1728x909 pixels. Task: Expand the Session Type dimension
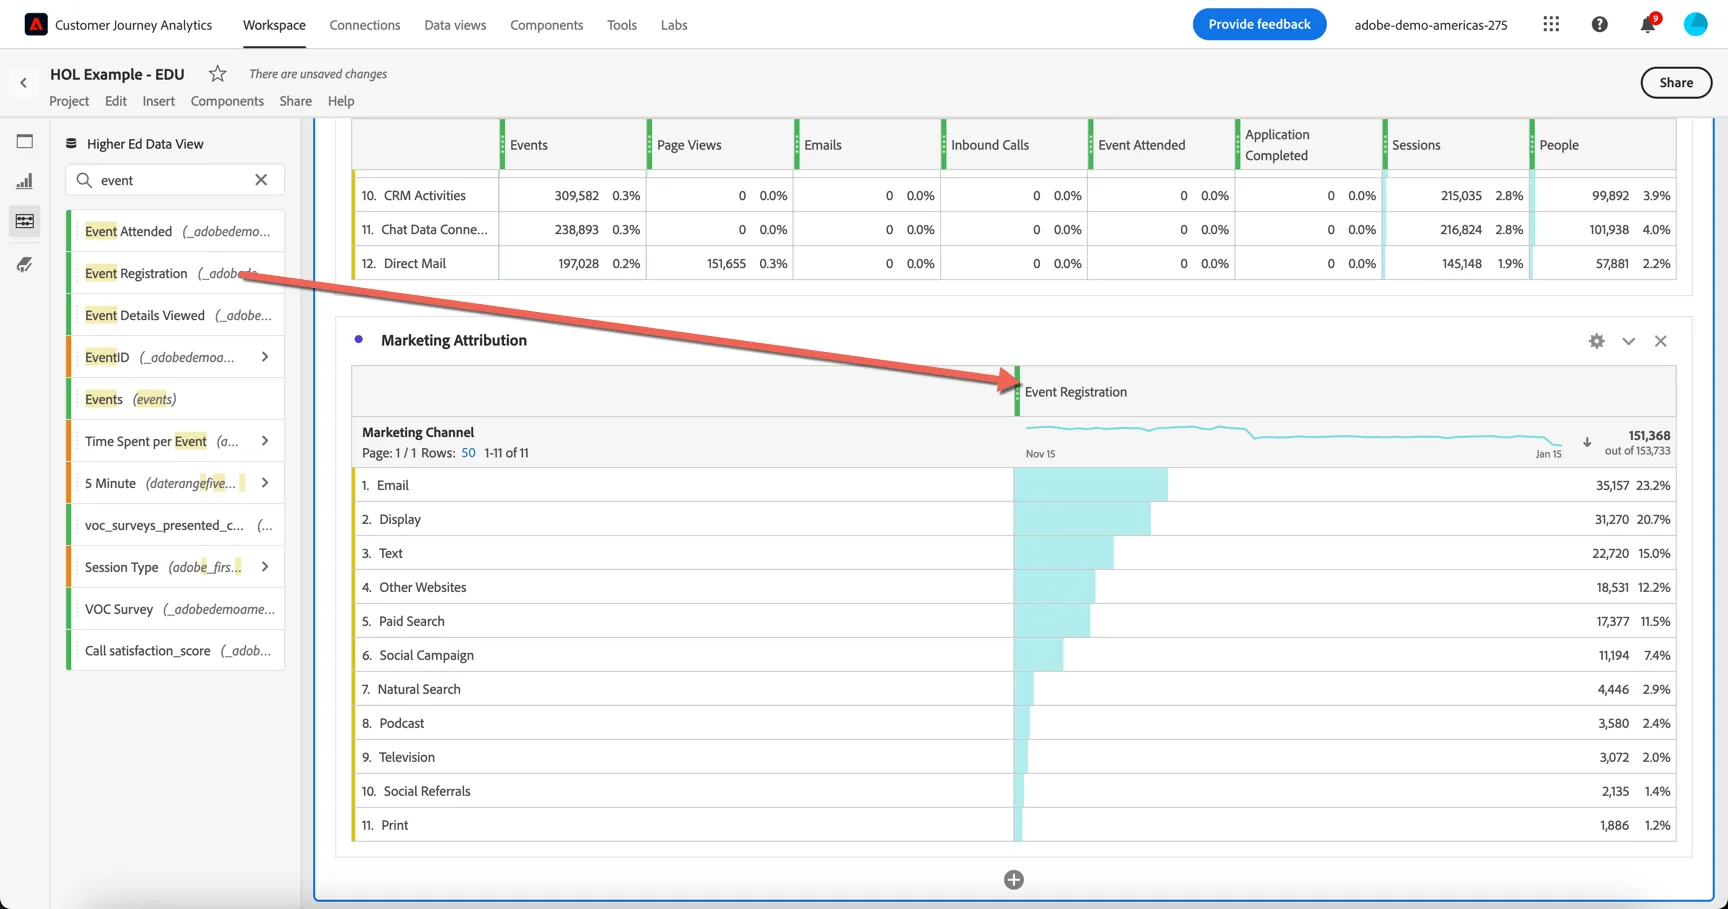[265, 567]
